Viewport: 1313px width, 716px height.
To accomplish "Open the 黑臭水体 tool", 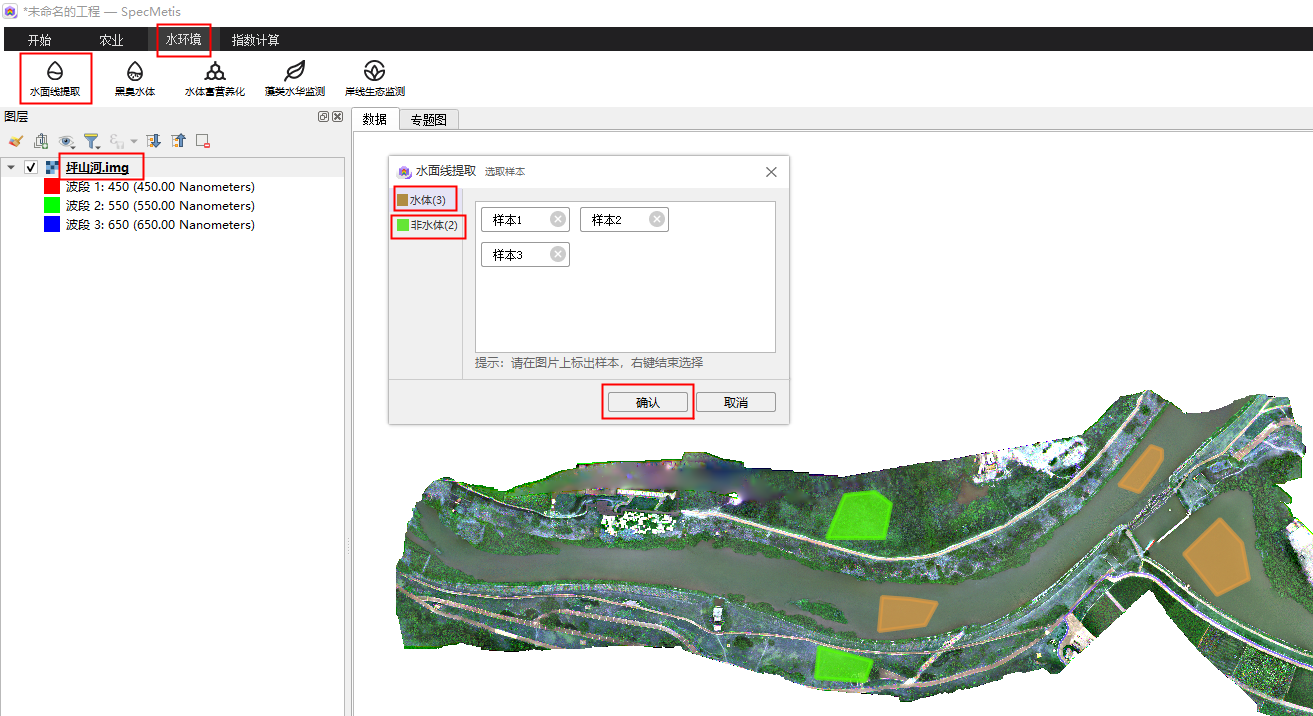I will [x=135, y=78].
